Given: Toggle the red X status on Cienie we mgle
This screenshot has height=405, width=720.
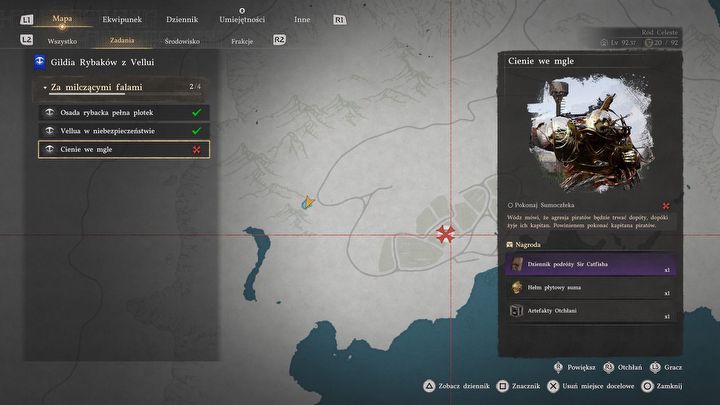Looking at the screenshot, I should pos(197,149).
